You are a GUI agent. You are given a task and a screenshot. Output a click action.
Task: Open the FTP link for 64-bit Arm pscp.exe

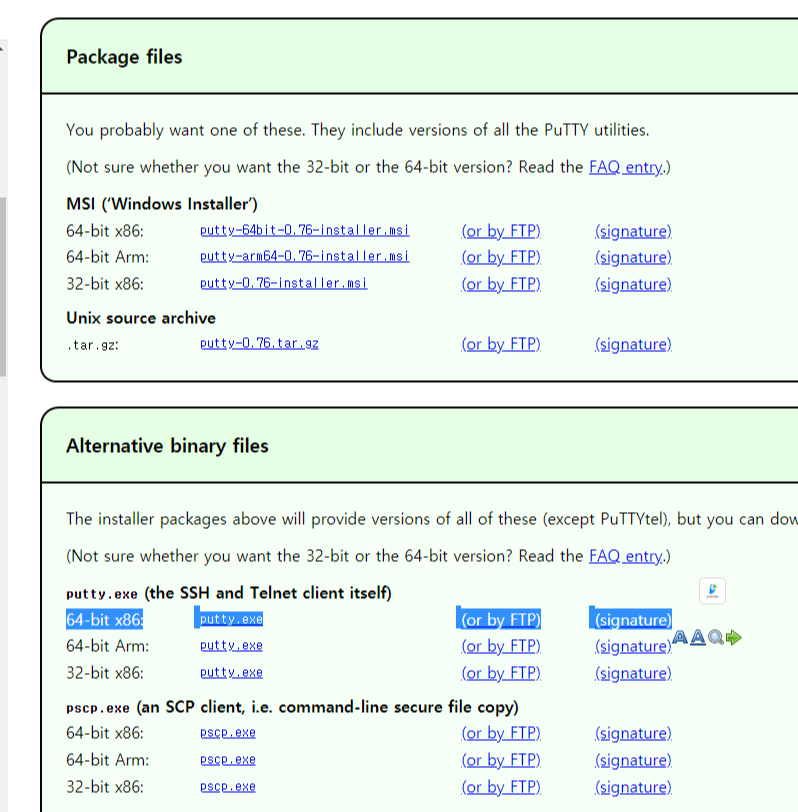tap(501, 760)
